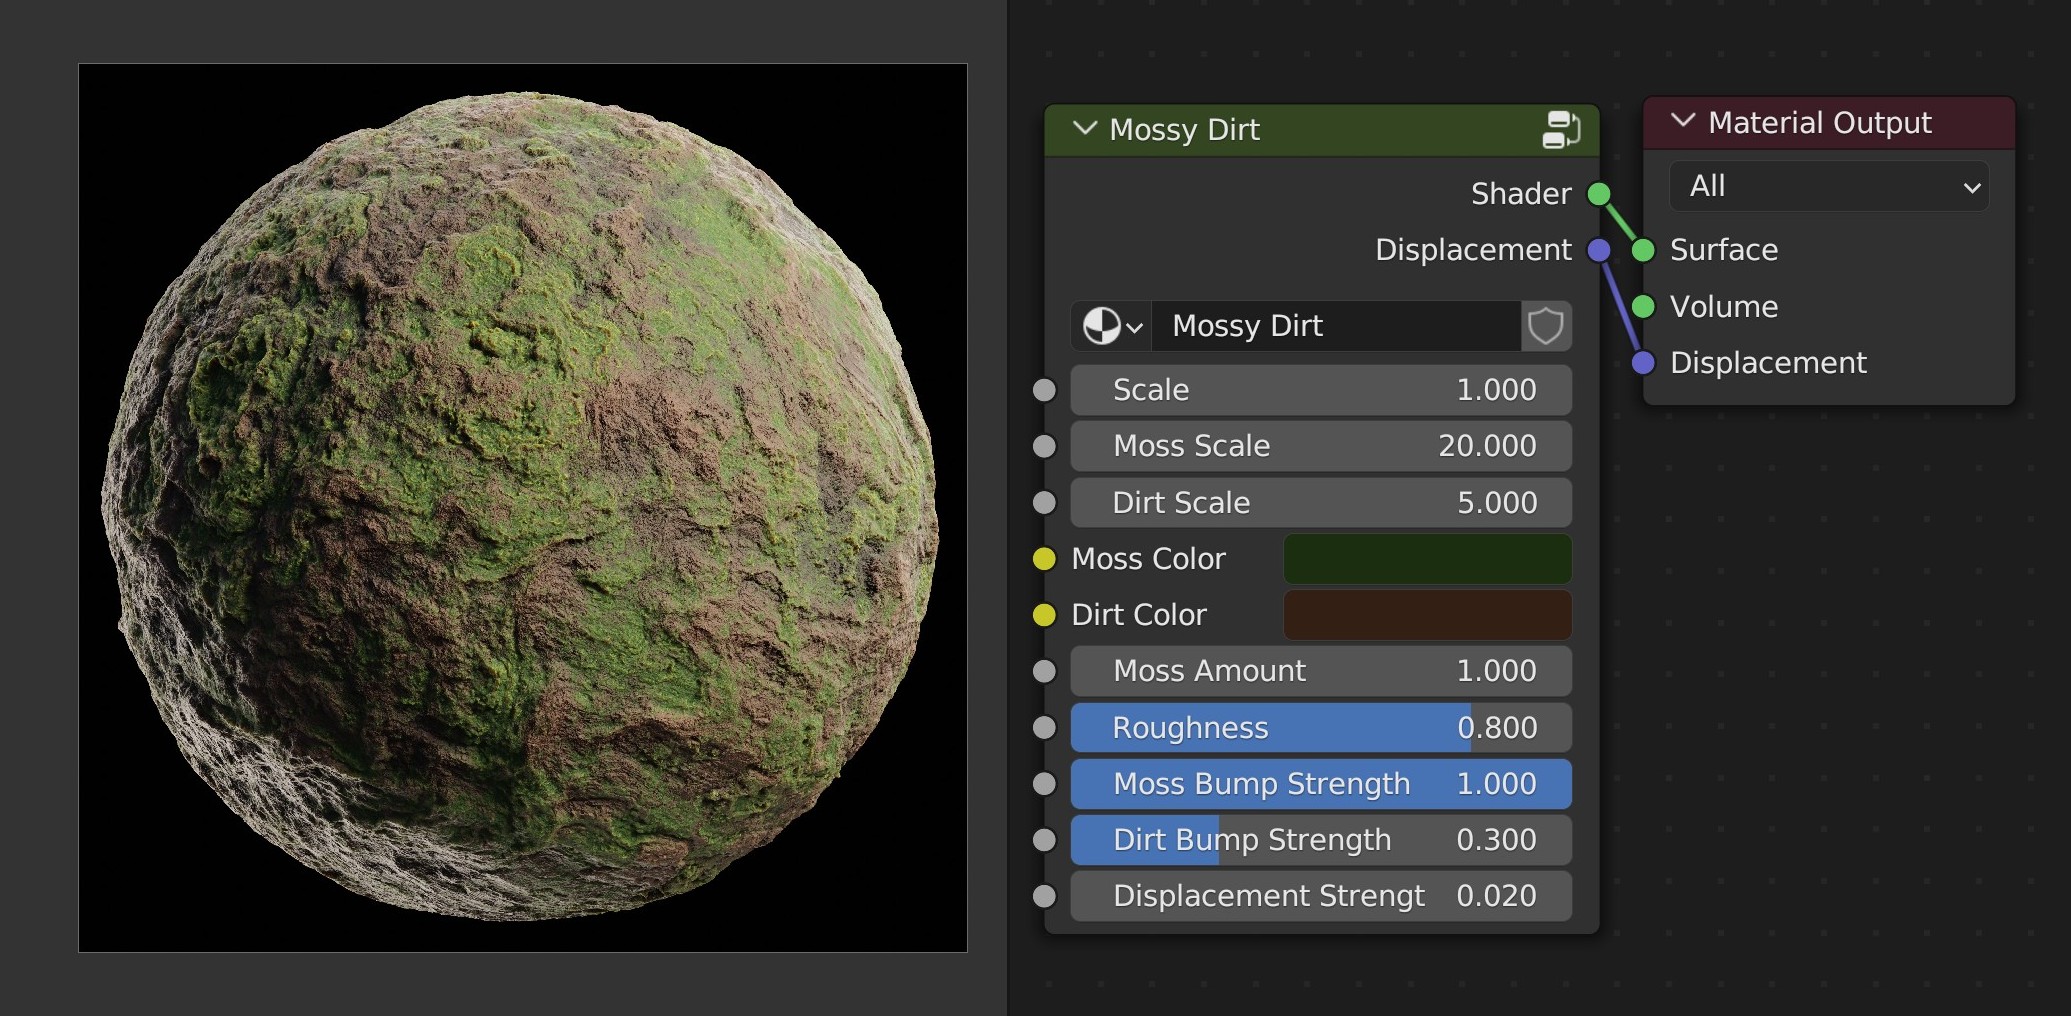2071x1016 pixels.
Task: Set the Dirt Scale value
Action: (x=1320, y=502)
